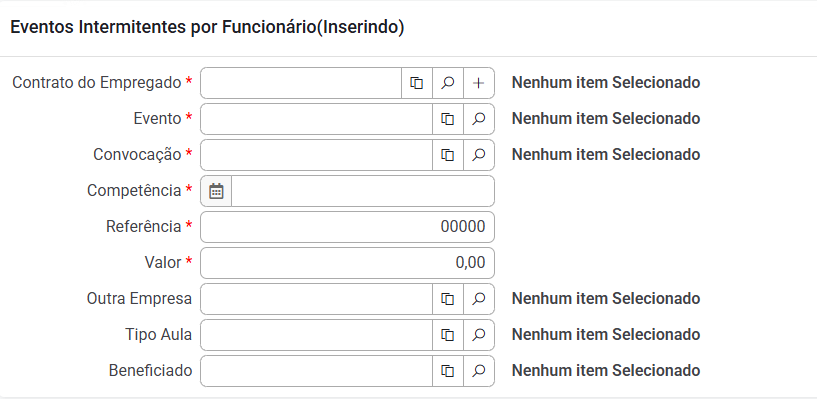Viewport: 817px width, 399px height.
Task: Click the copy icon in Outra Empresa field
Action: (x=448, y=299)
